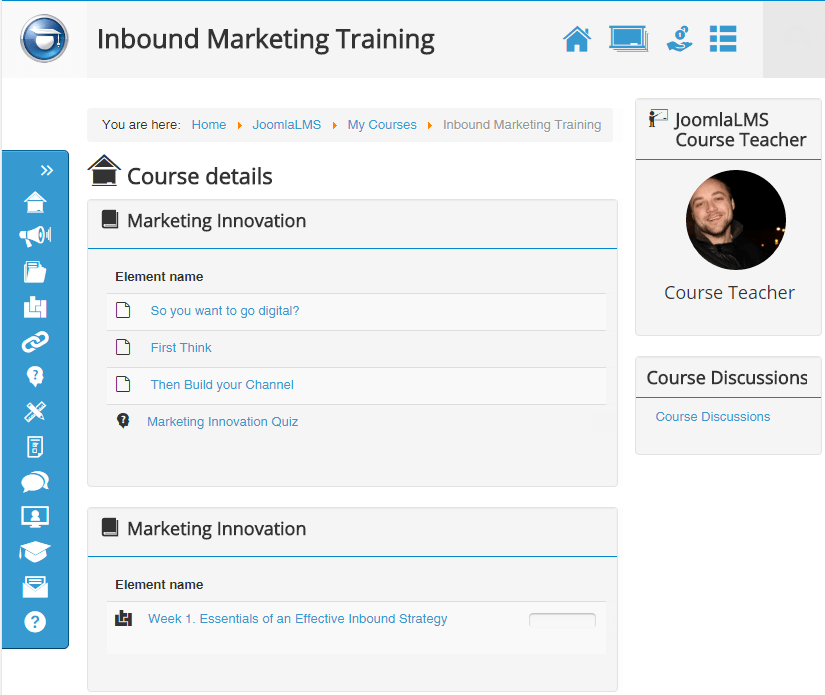Viewport: 825px width, 695px height.
Task: Select the announcements megaphone icon in sidebar
Action: 35,236
